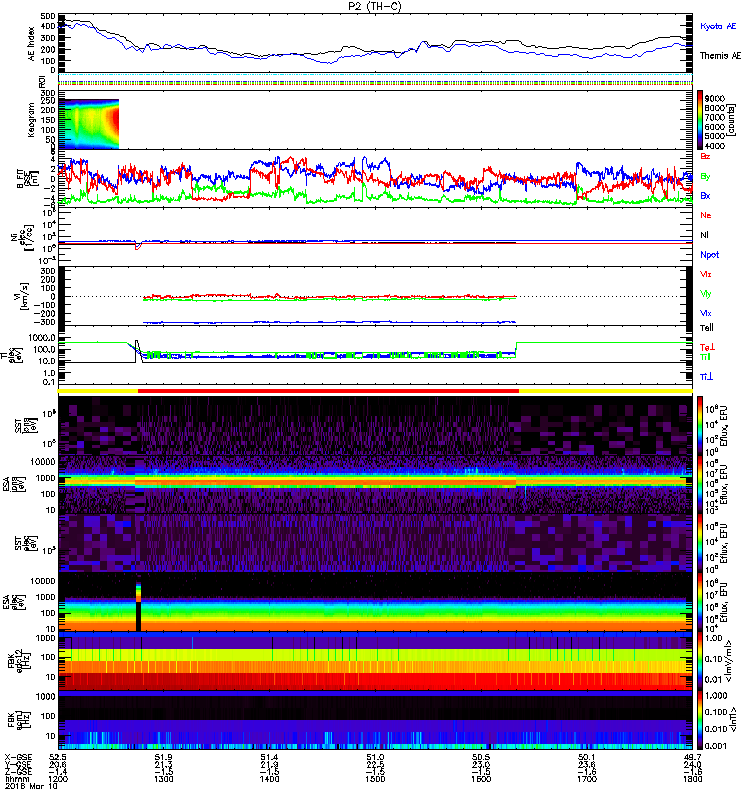Click the X-GSE value 49.7
This screenshot has height=800, width=750.
coord(692,757)
